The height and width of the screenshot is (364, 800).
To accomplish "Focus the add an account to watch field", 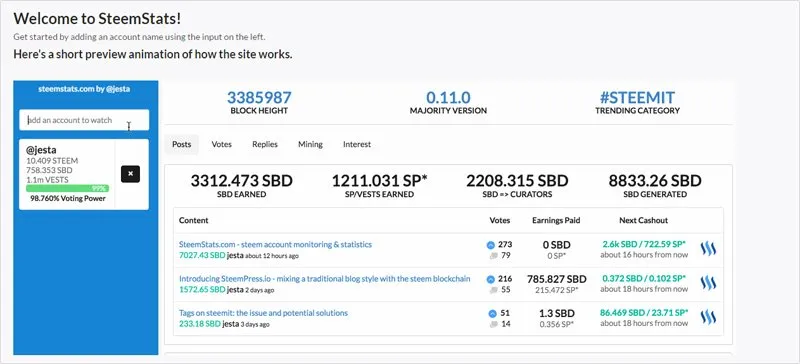I will pos(84,120).
